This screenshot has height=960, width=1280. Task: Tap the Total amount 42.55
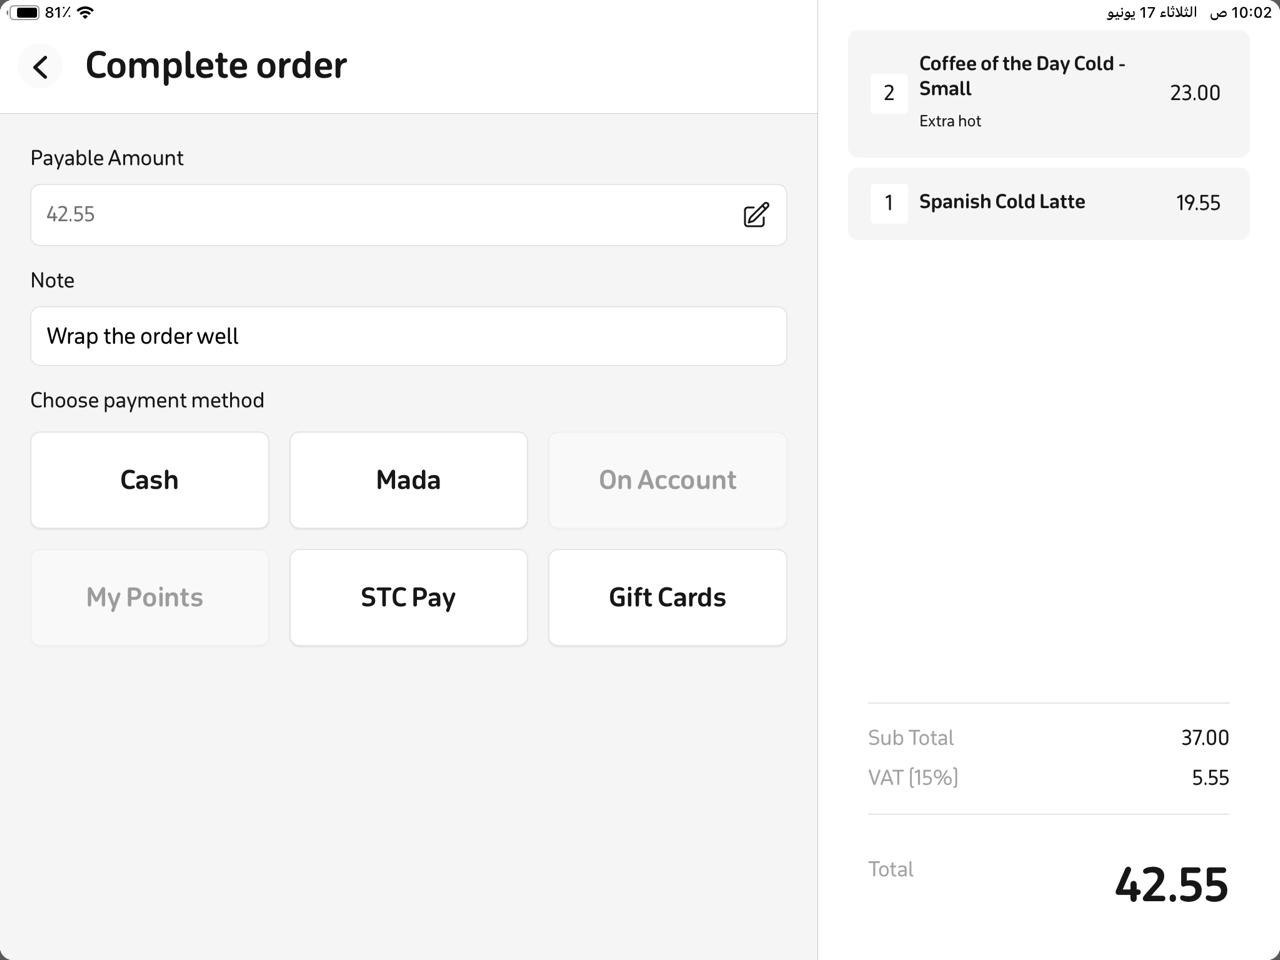[1171, 885]
